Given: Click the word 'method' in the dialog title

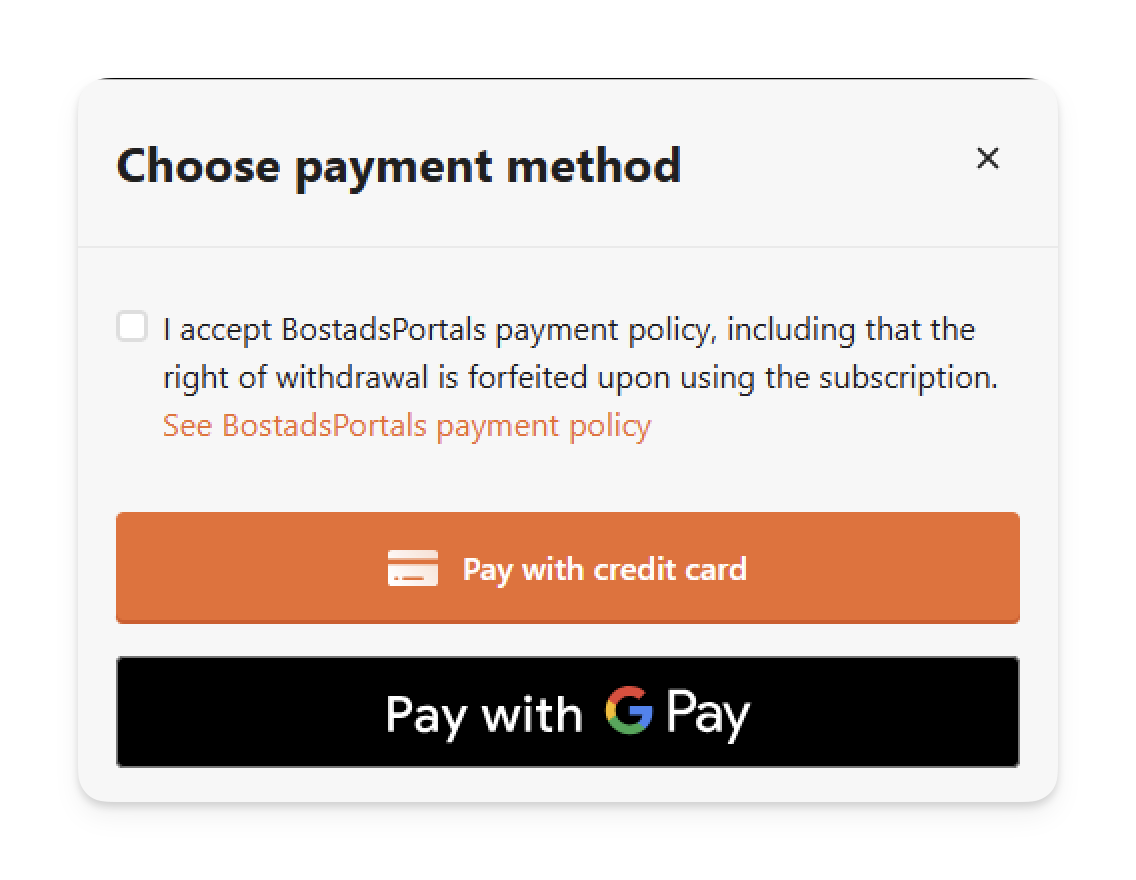Looking at the screenshot, I should (594, 166).
